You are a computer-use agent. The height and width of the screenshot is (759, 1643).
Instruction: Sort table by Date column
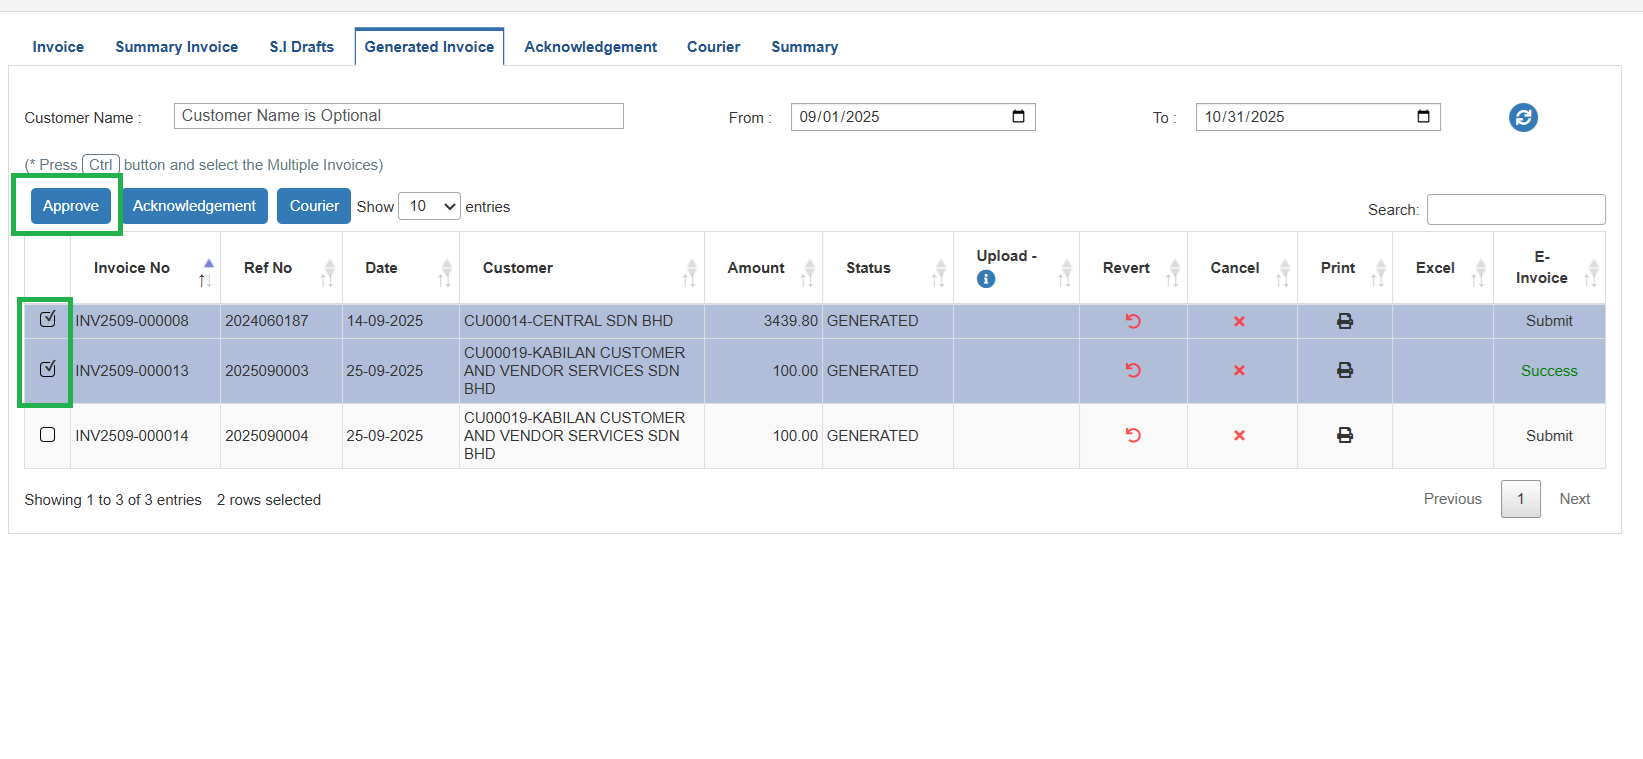click(x=401, y=268)
